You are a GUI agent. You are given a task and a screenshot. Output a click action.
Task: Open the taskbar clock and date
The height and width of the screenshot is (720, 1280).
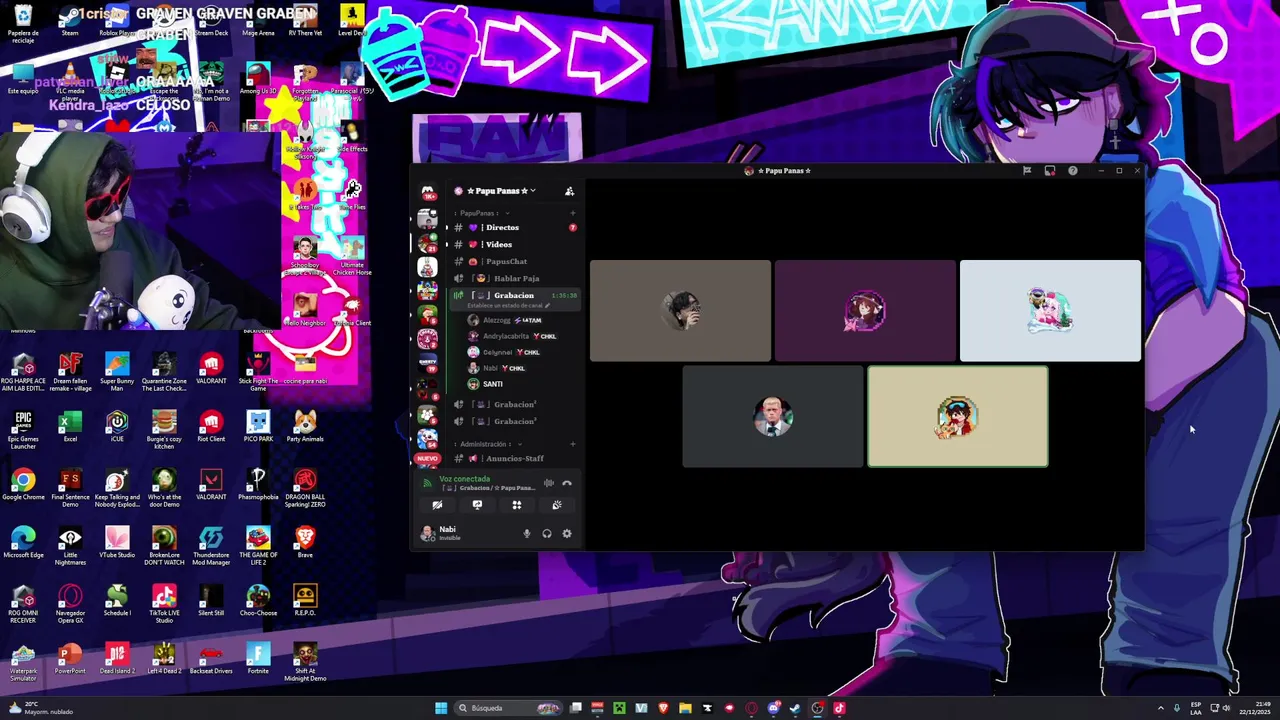pyautogui.click(x=1253, y=708)
